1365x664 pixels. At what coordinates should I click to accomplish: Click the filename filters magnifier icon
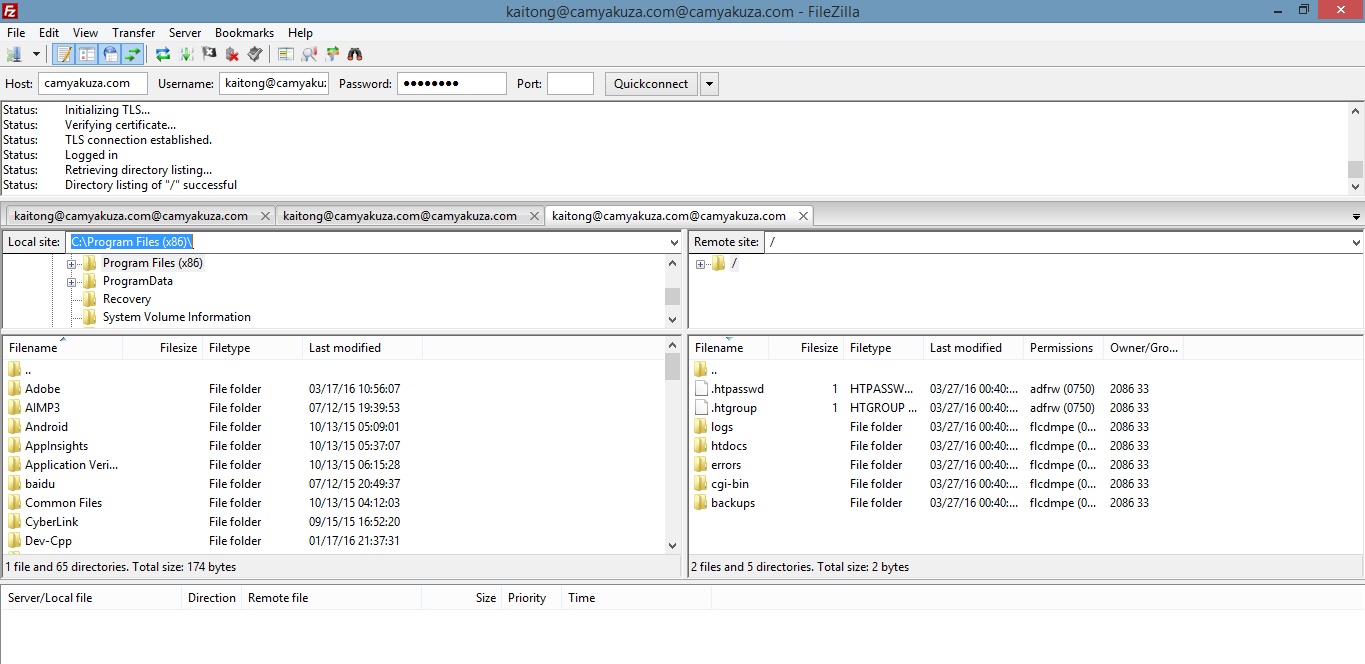[309, 54]
